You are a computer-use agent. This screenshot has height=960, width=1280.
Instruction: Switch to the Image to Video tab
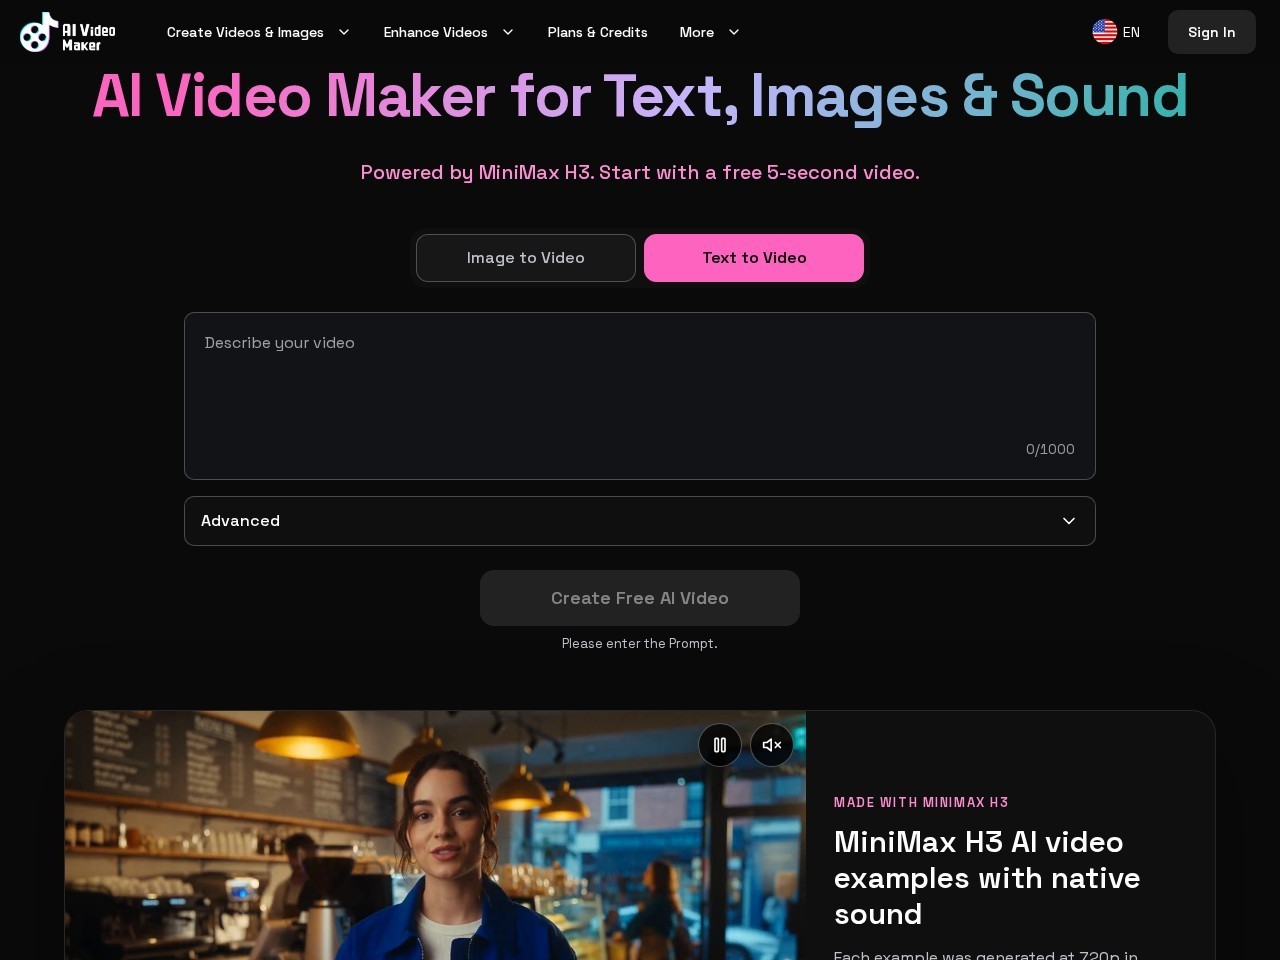pyautogui.click(x=526, y=258)
